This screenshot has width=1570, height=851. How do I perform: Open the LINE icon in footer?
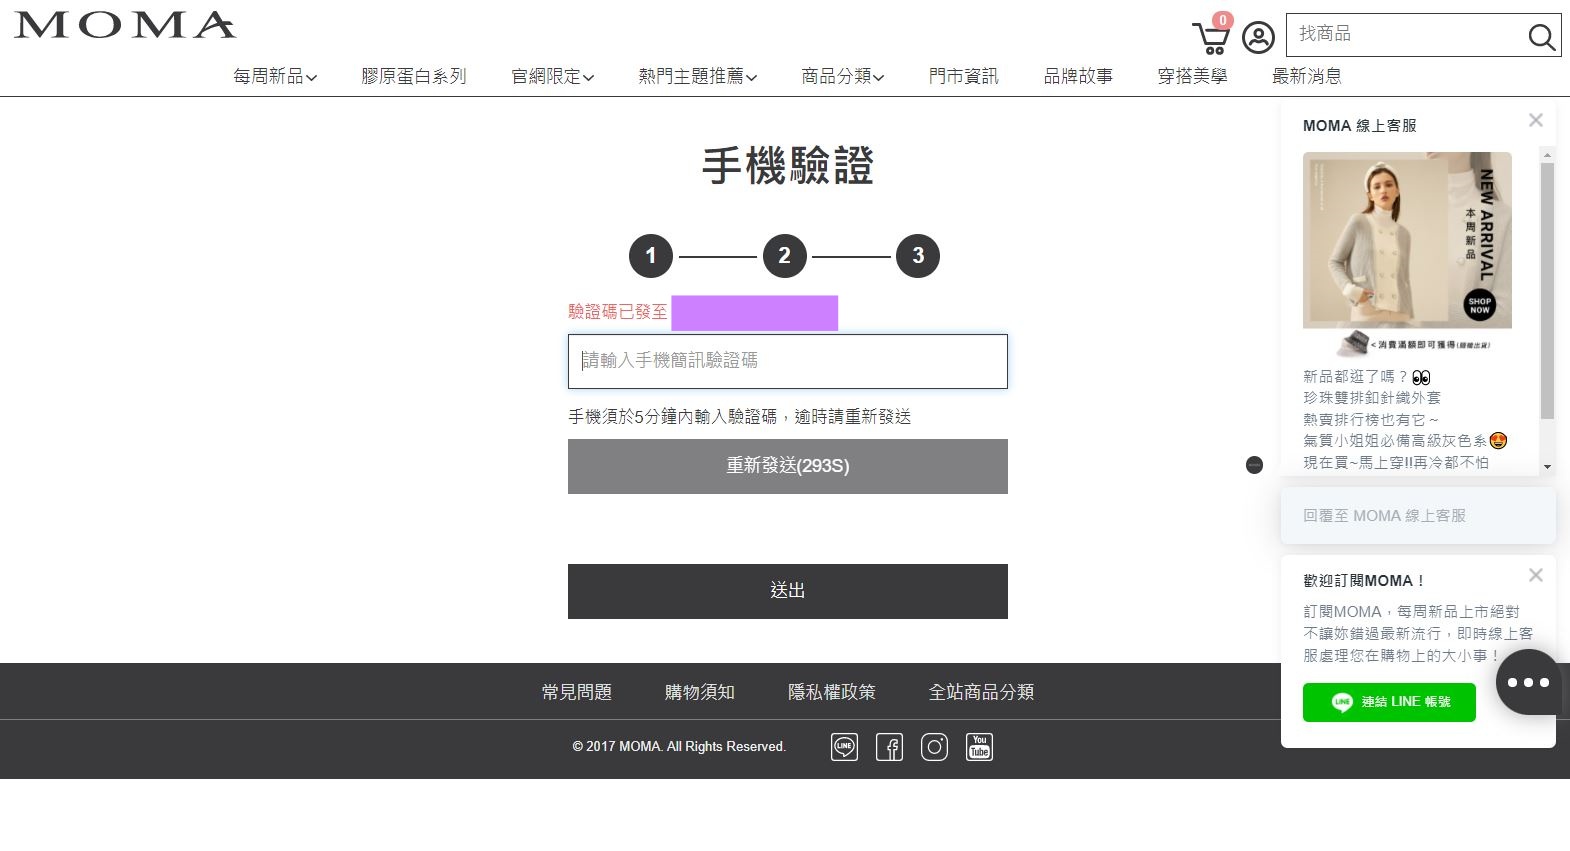click(x=844, y=747)
